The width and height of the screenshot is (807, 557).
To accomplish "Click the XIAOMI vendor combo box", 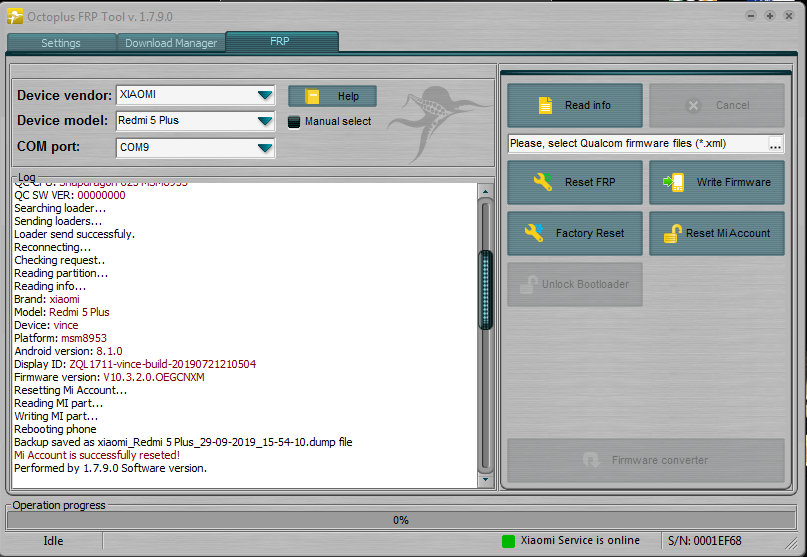I will 195,95.
